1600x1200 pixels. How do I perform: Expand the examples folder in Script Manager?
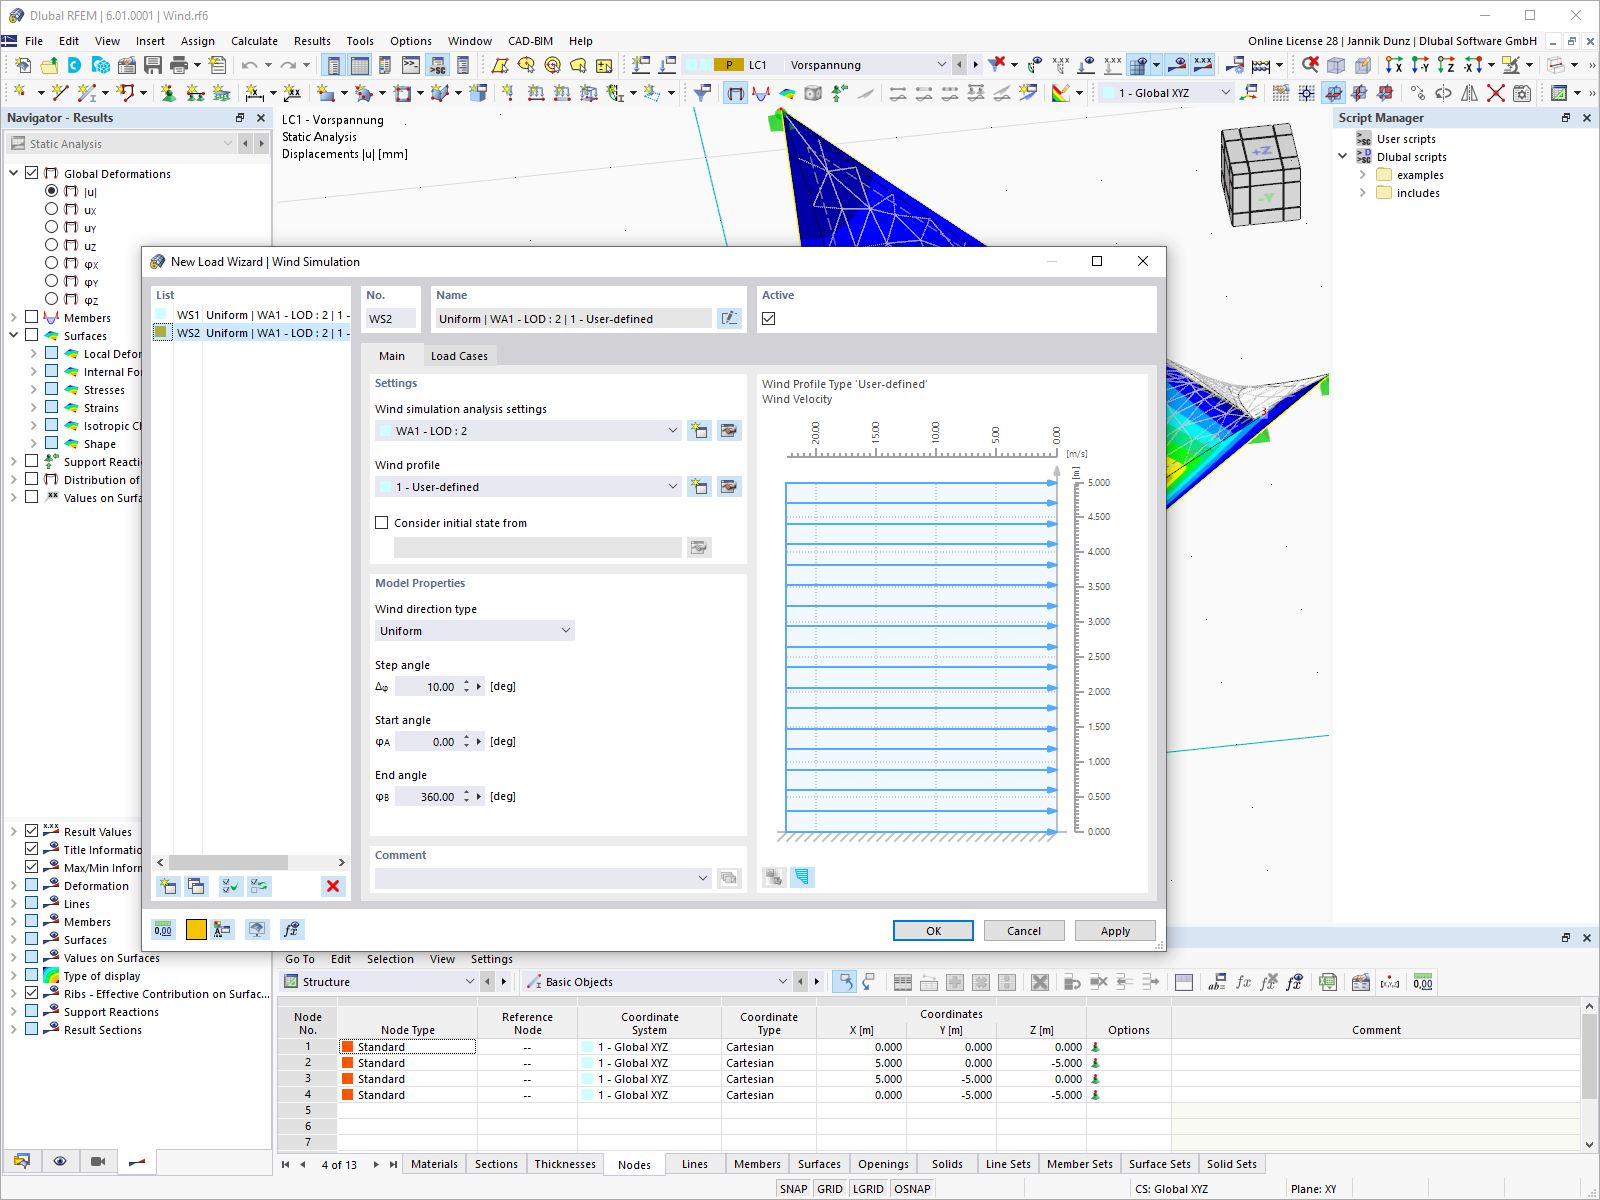[x=1363, y=174]
